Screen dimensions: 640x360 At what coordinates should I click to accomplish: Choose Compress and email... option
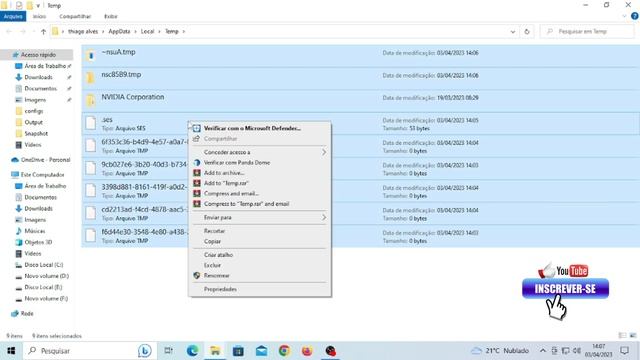tap(260, 193)
